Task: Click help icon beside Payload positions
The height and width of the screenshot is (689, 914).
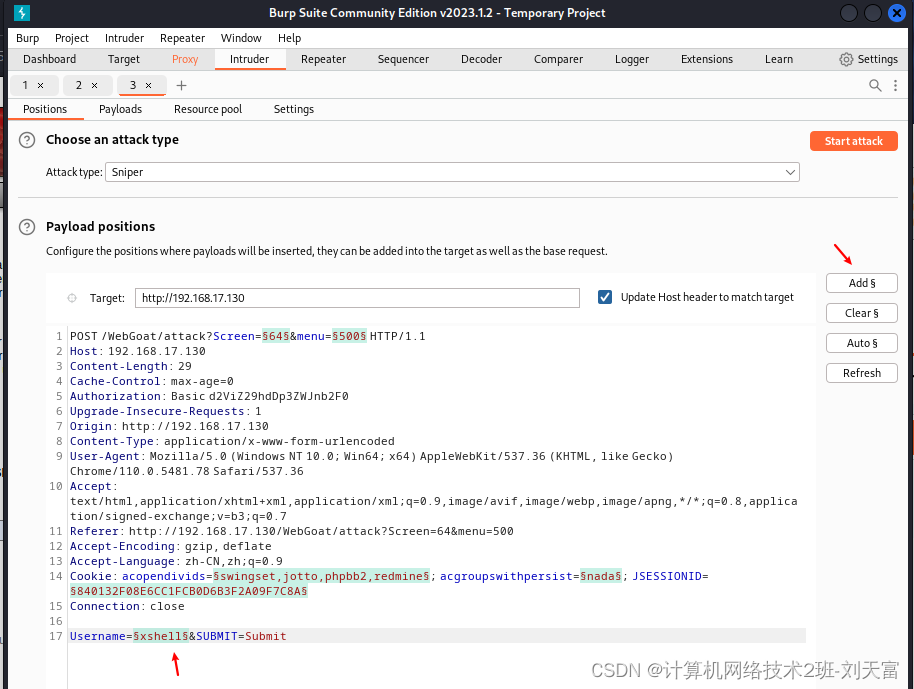Action: pyautogui.click(x=27, y=227)
